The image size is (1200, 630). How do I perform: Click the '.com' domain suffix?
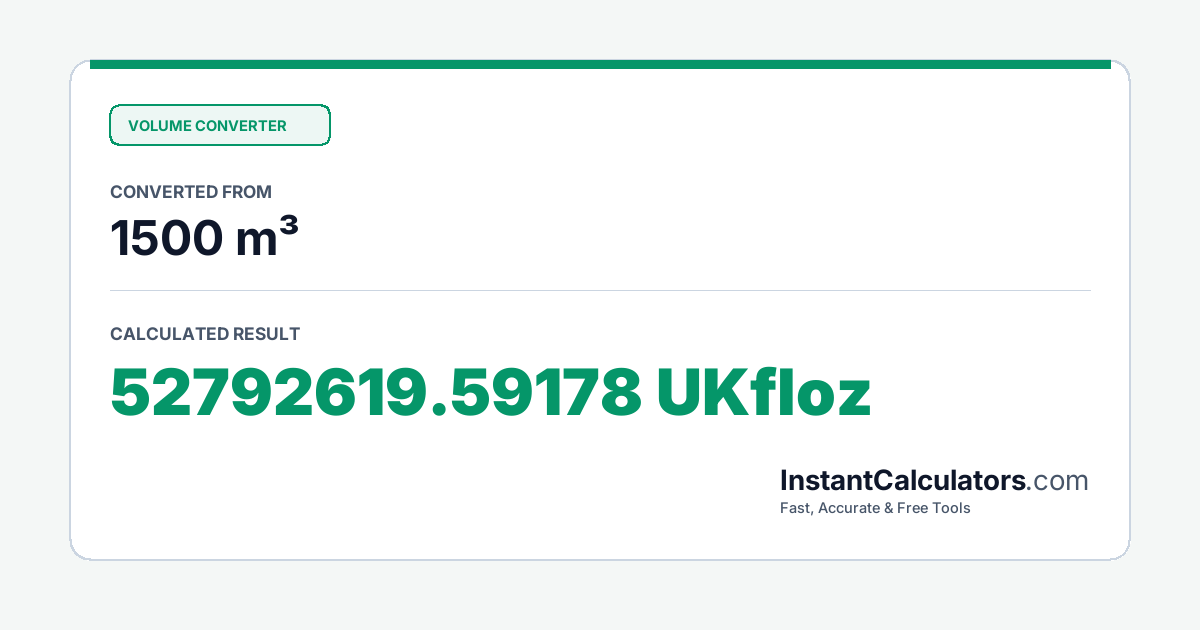click(1058, 481)
